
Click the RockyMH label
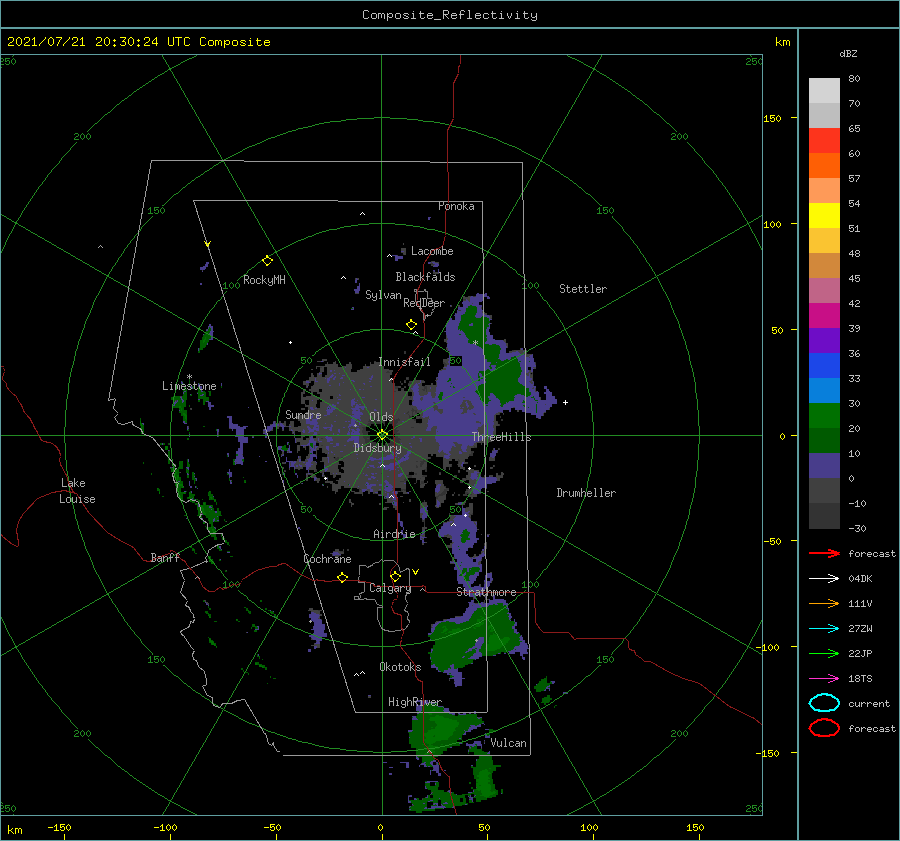coord(264,280)
